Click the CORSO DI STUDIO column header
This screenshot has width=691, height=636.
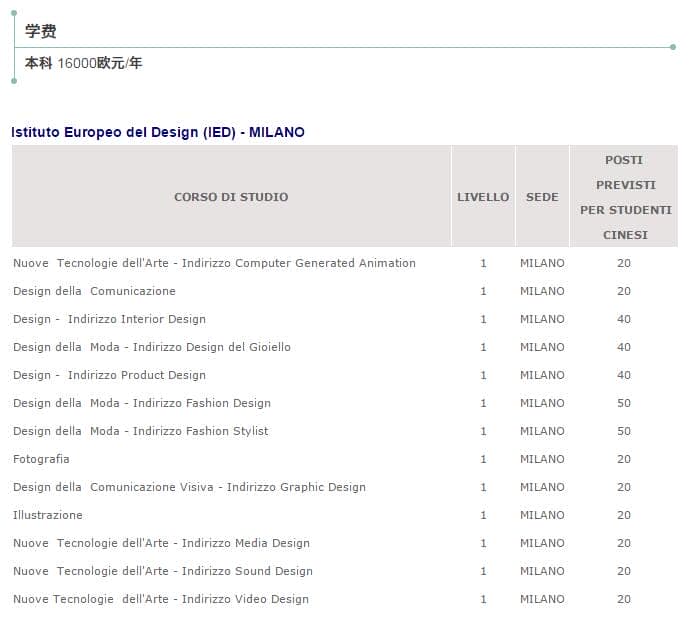coord(231,197)
